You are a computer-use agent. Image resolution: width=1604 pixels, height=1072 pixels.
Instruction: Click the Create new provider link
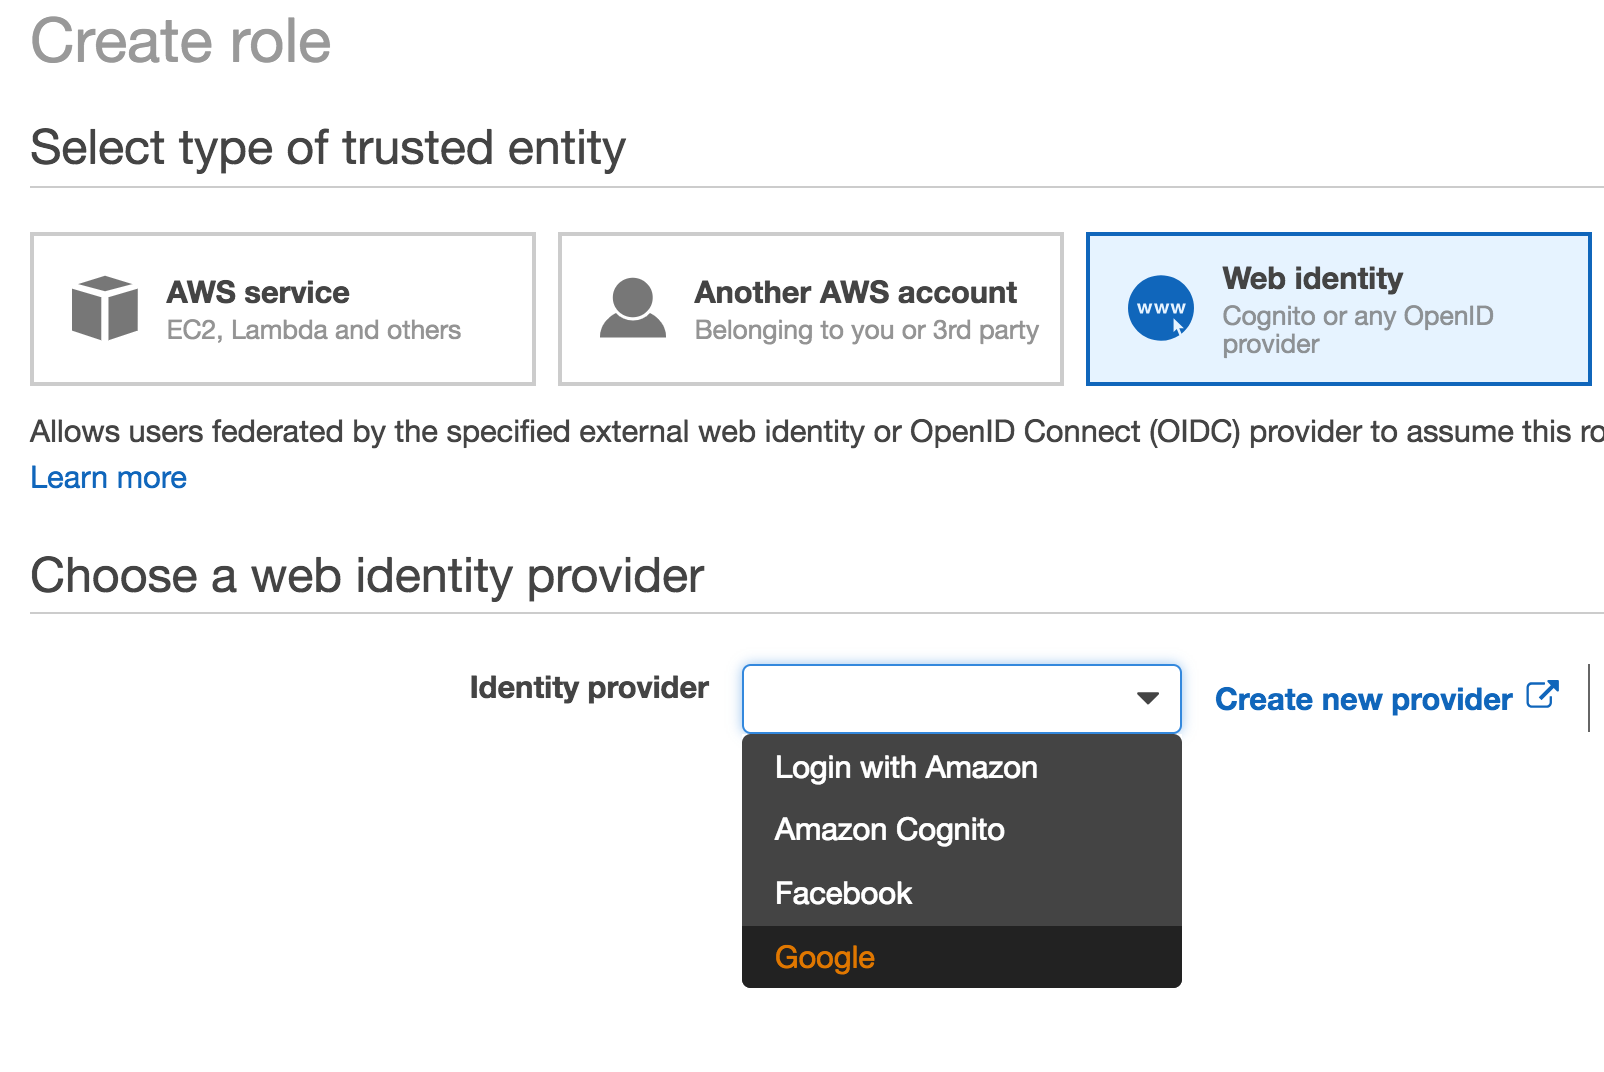coord(1363,699)
